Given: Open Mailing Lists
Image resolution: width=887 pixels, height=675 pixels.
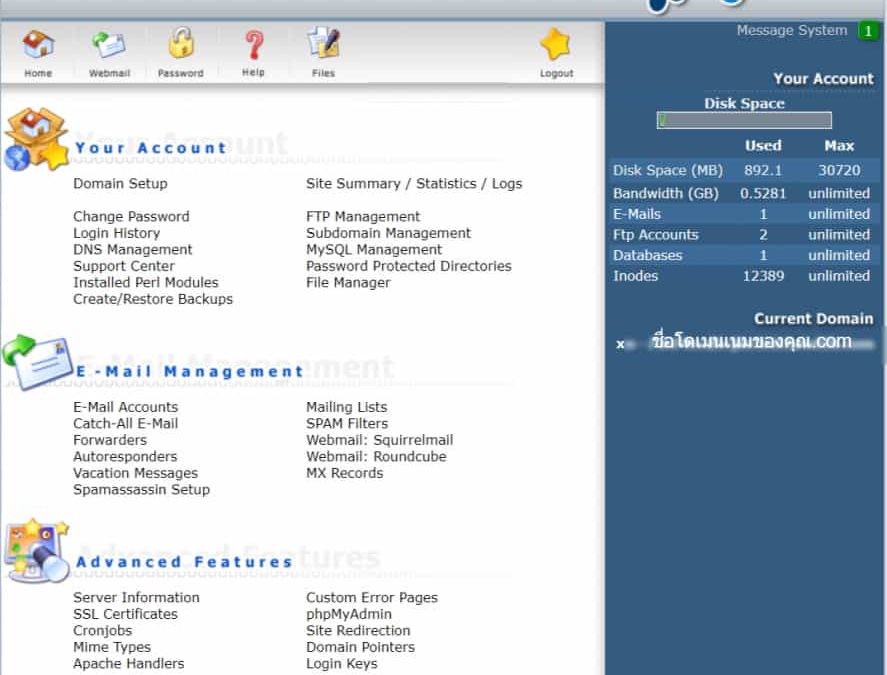Looking at the screenshot, I should pyautogui.click(x=346, y=407).
